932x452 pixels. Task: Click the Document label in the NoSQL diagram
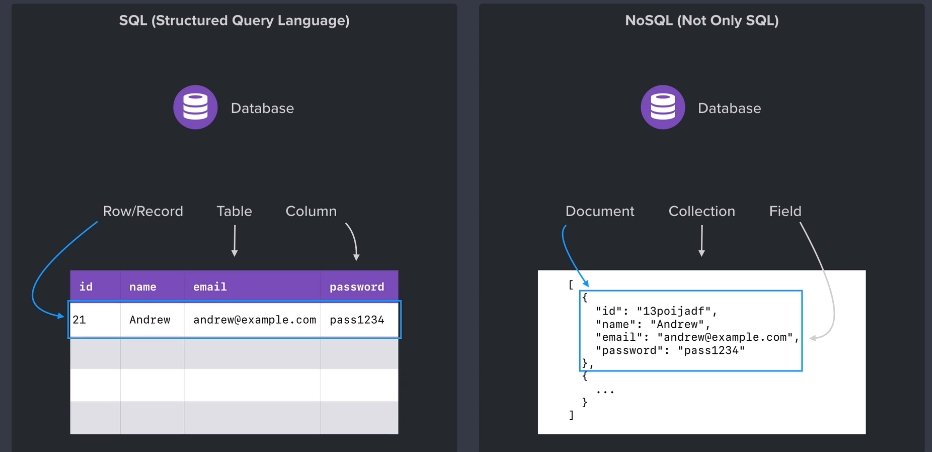pos(600,211)
